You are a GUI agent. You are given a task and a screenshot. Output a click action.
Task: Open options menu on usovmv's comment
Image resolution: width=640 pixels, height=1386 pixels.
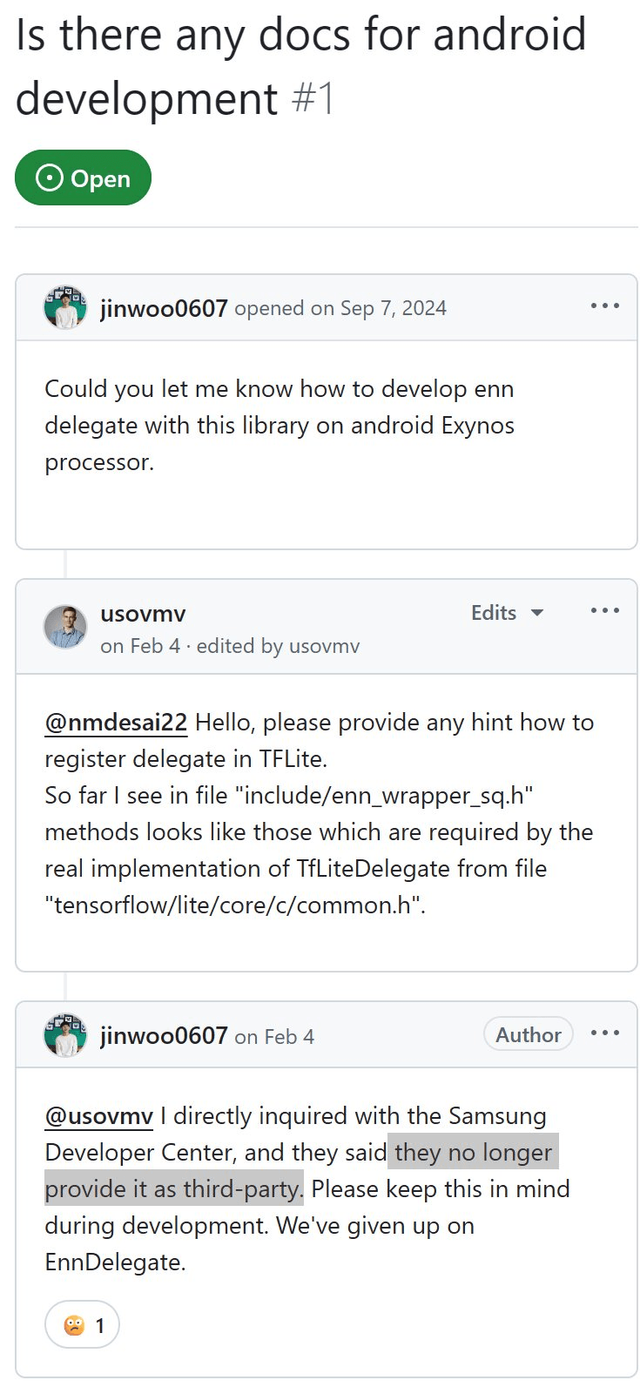tap(605, 611)
